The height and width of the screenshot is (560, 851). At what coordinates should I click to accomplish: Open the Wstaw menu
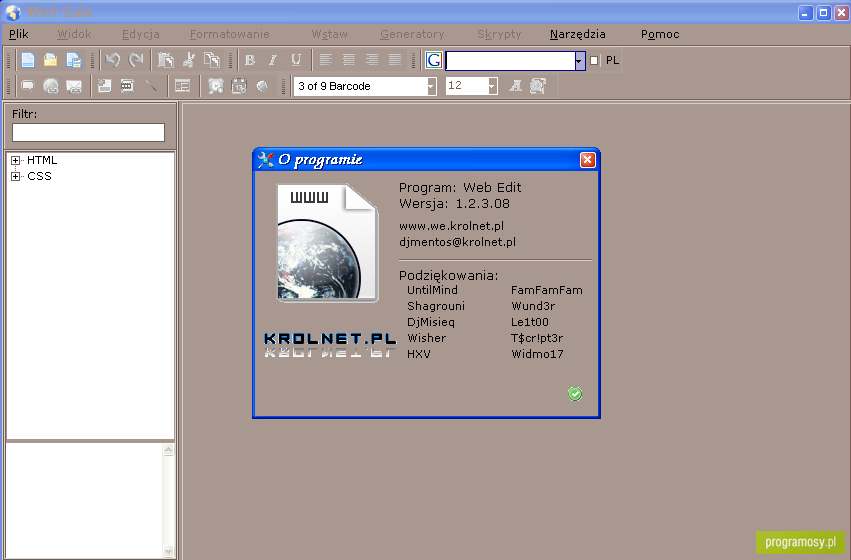tap(329, 34)
